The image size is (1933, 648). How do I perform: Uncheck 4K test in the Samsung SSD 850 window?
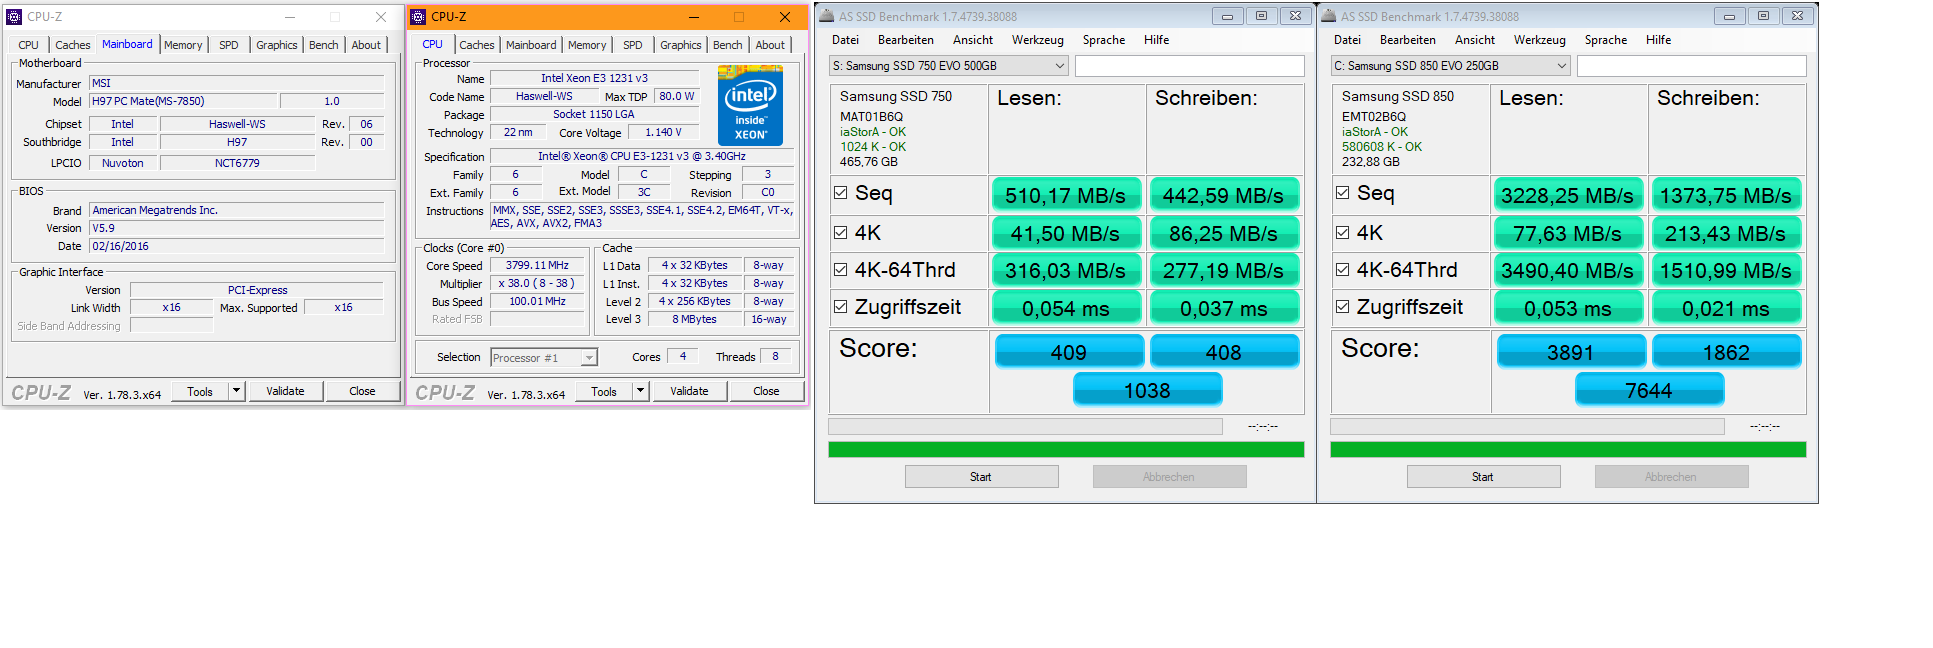[x=1342, y=233]
